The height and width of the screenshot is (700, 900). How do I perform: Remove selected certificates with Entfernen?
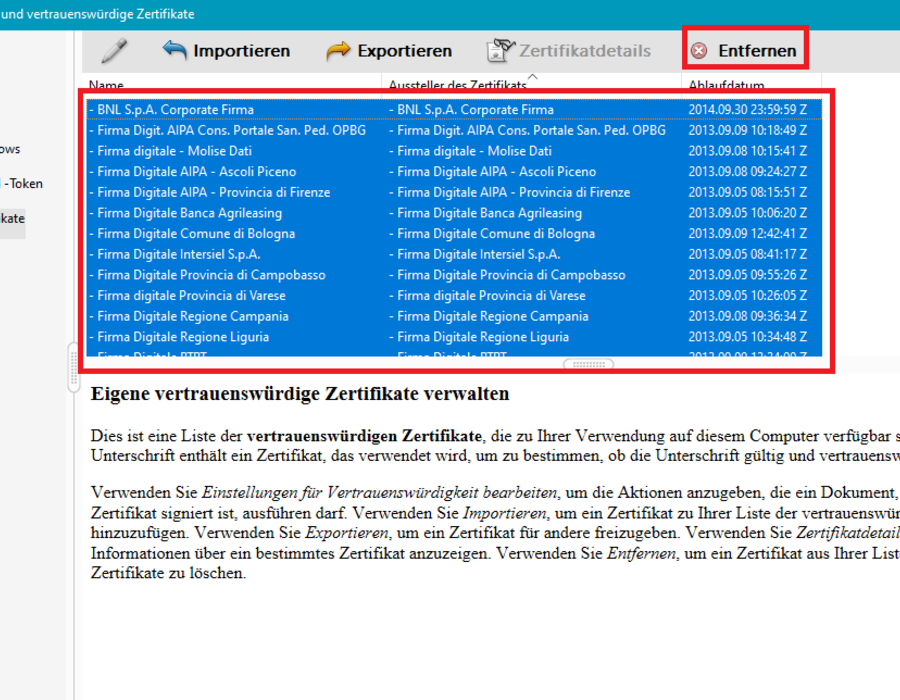point(757,50)
